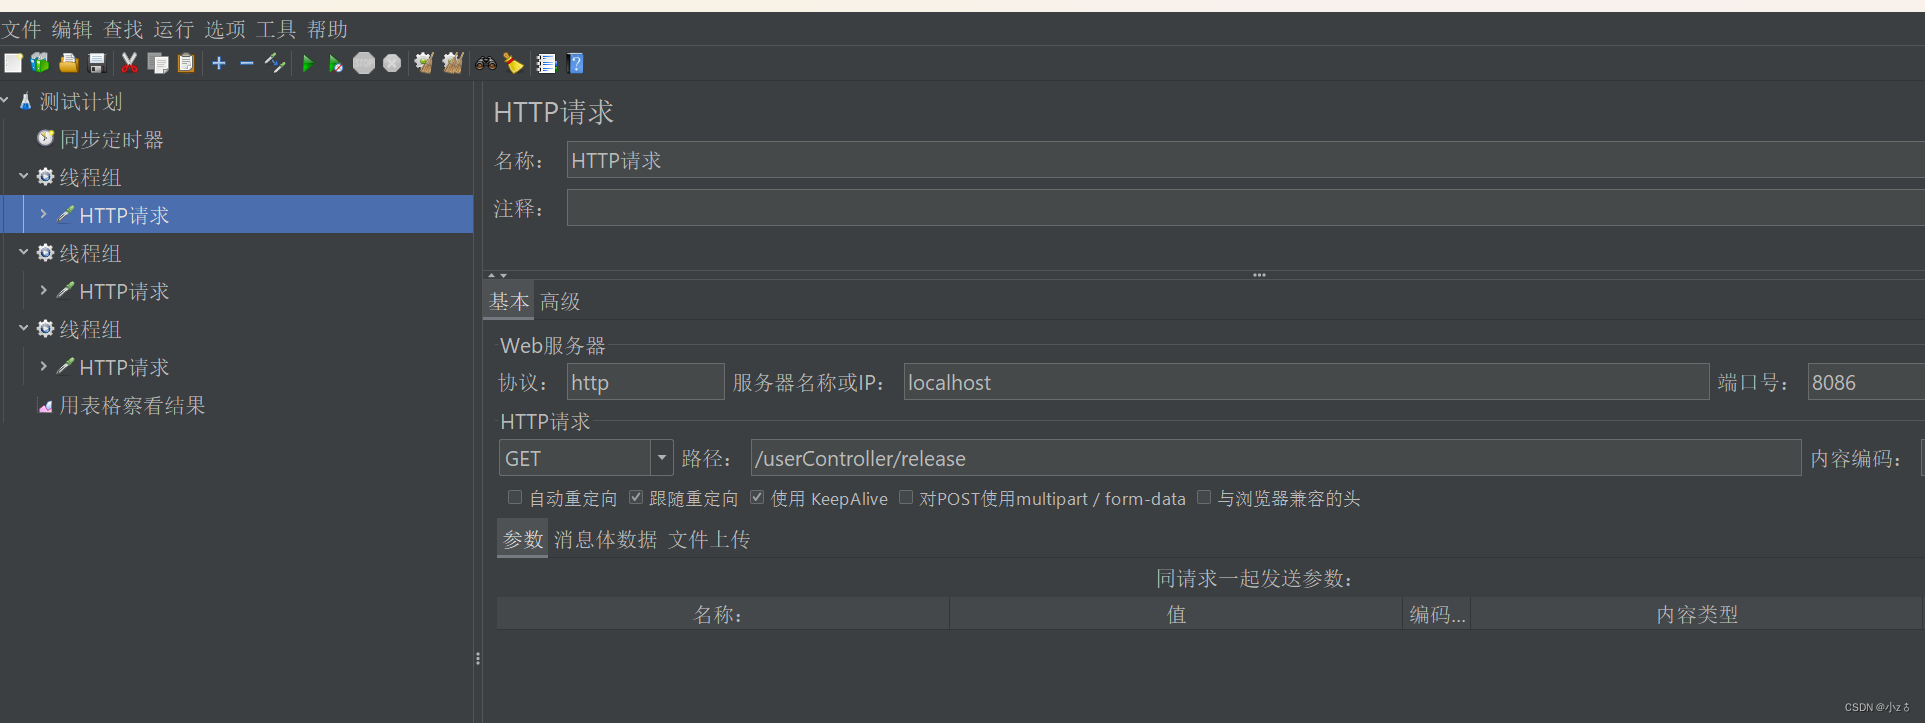Click the 值 column header
Image resolution: width=1925 pixels, height=723 pixels.
(x=1176, y=614)
